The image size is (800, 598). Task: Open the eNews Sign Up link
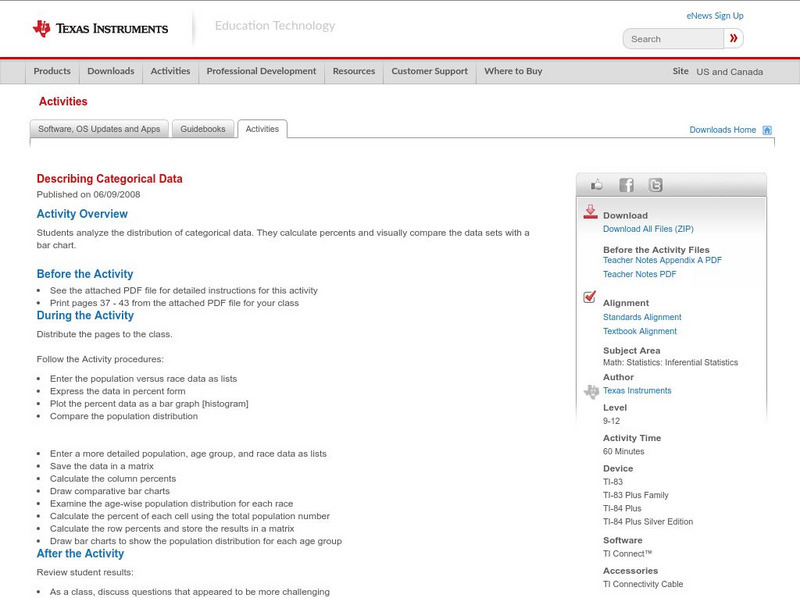click(x=715, y=16)
